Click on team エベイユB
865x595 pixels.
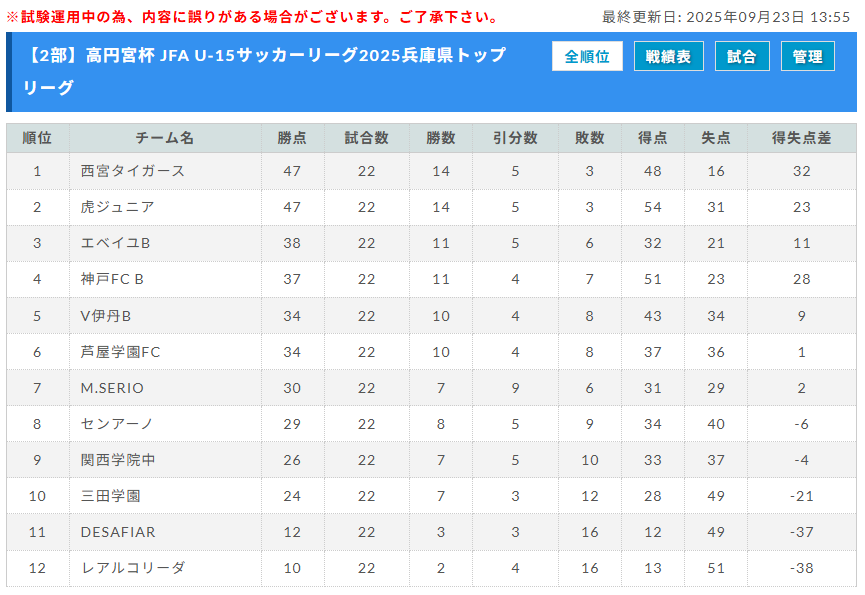(115, 243)
